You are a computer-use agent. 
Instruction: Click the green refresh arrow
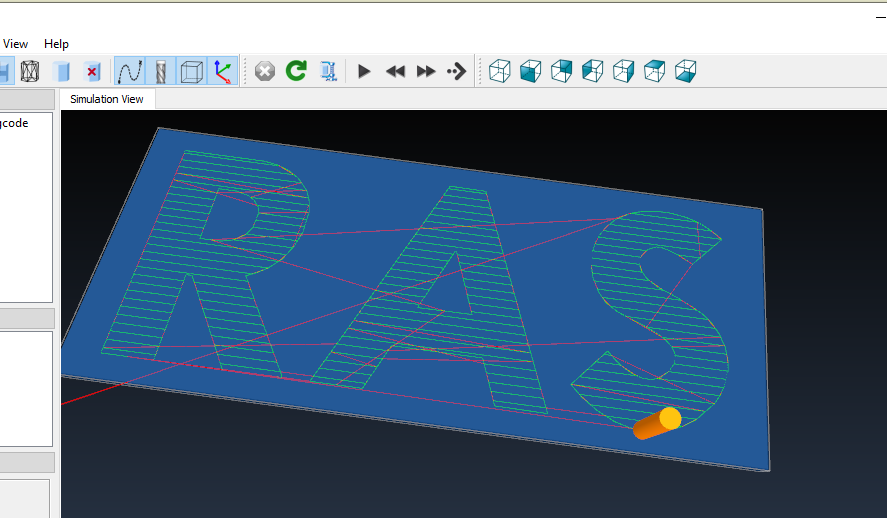coord(296,71)
